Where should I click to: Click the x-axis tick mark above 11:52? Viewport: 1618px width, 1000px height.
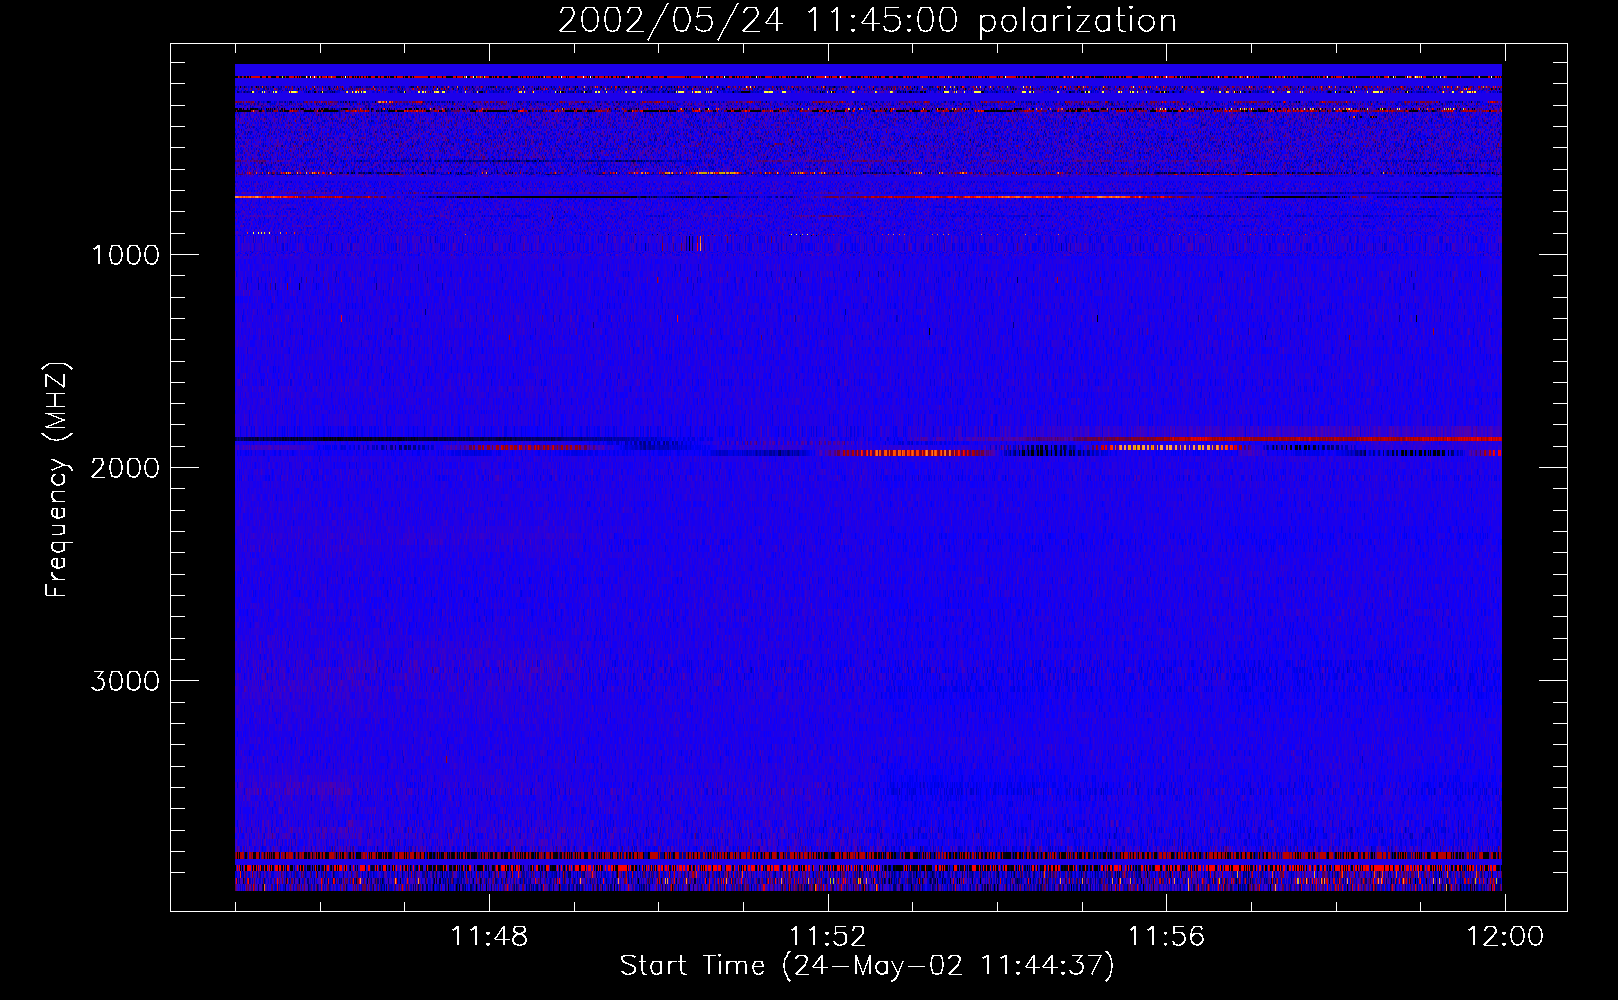click(827, 902)
